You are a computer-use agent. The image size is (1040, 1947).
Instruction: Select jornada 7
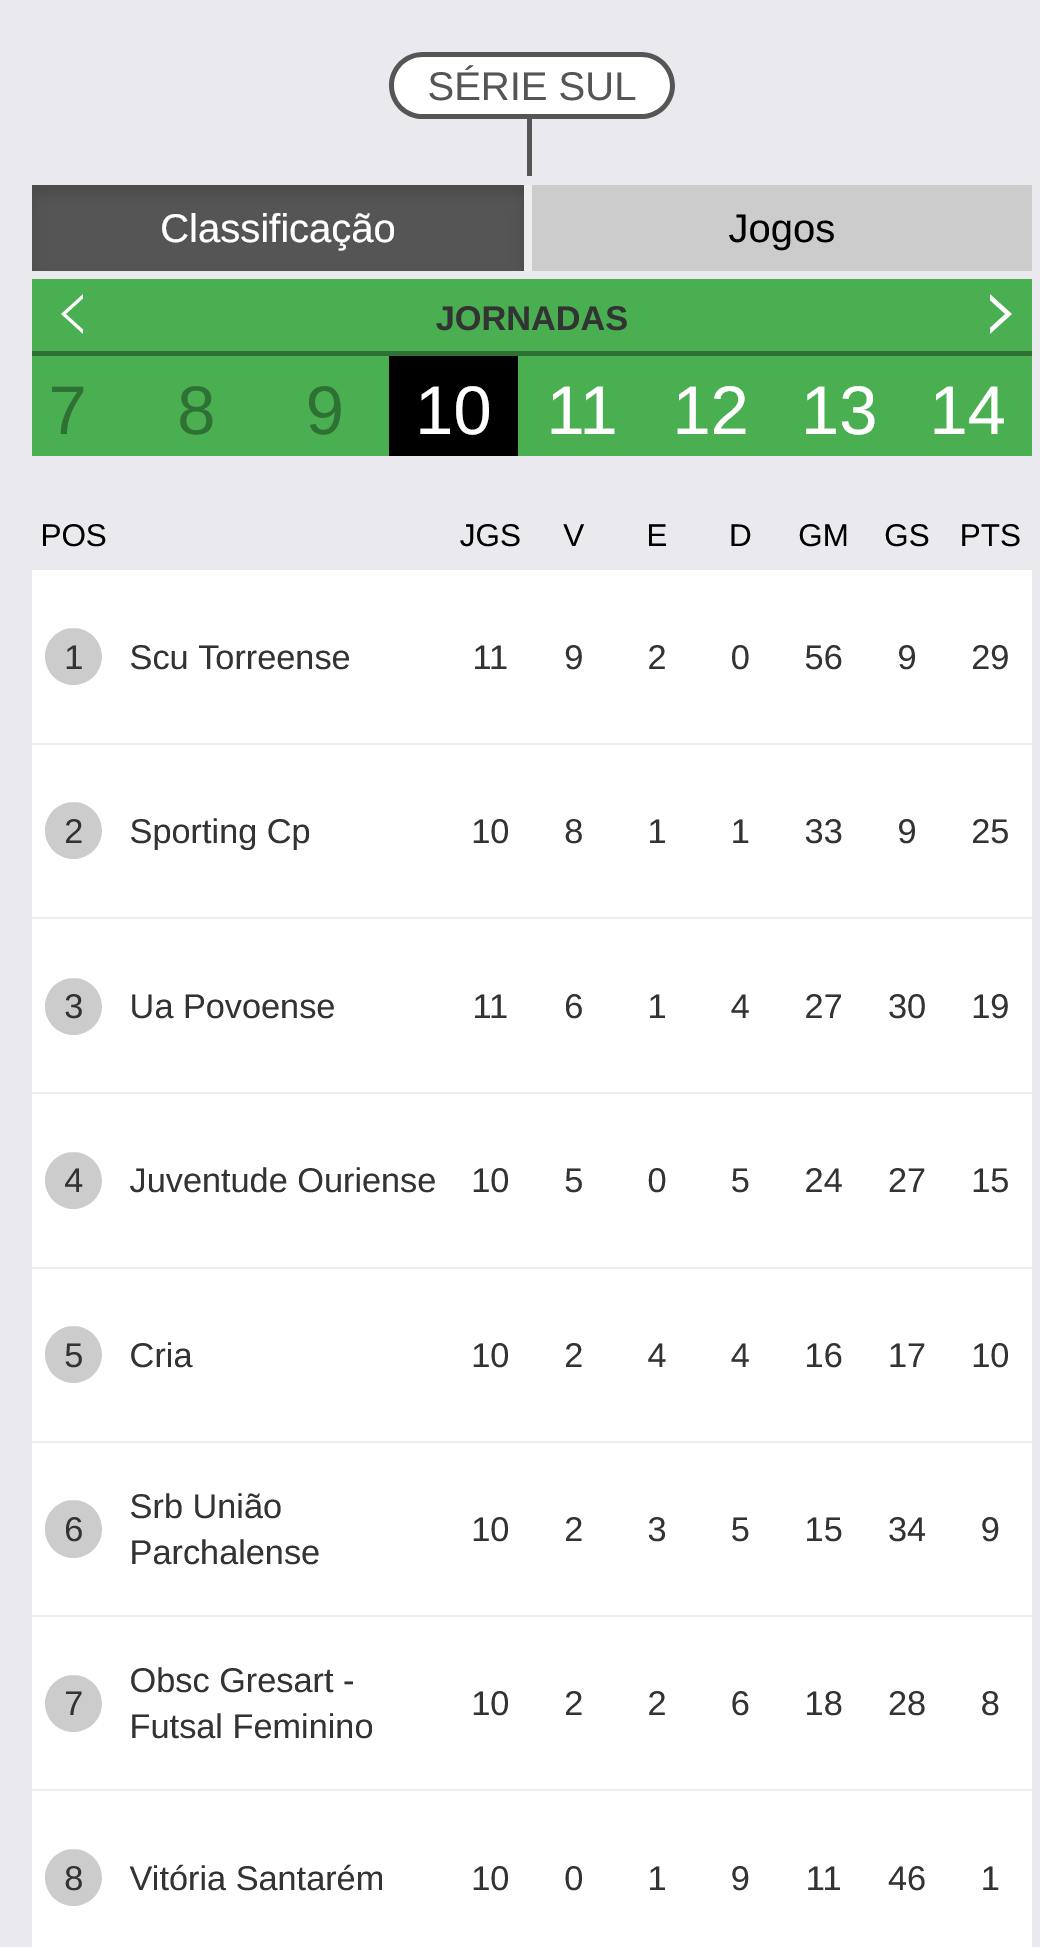[67, 410]
